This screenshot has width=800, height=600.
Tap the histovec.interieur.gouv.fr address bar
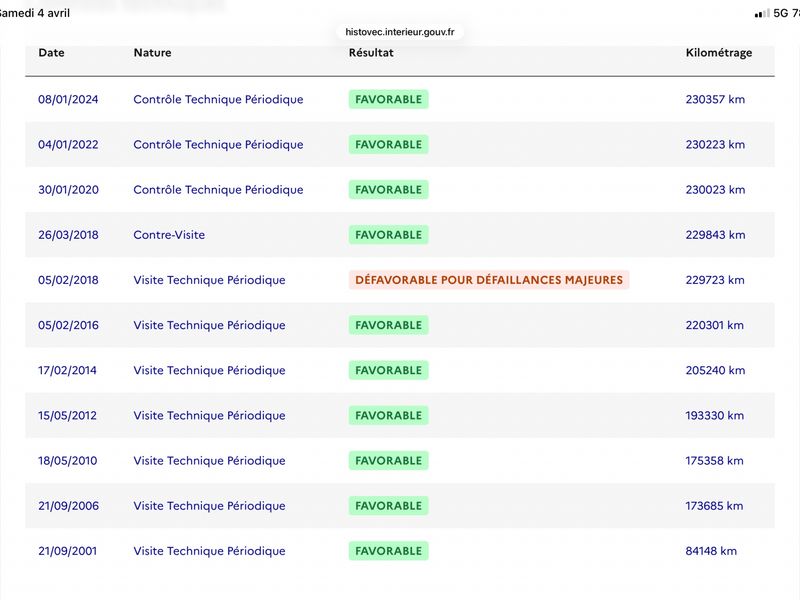[400, 32]
